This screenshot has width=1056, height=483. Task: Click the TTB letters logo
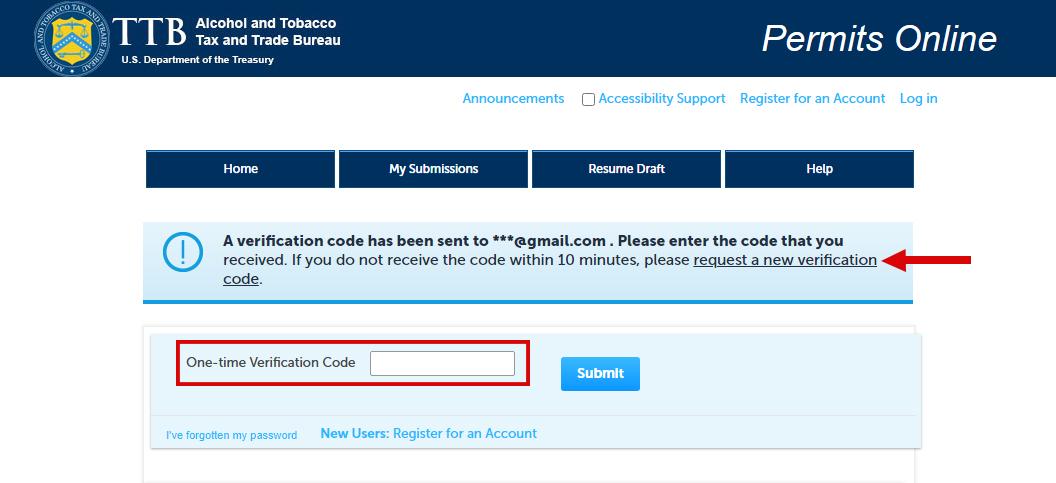coord(149,33)
